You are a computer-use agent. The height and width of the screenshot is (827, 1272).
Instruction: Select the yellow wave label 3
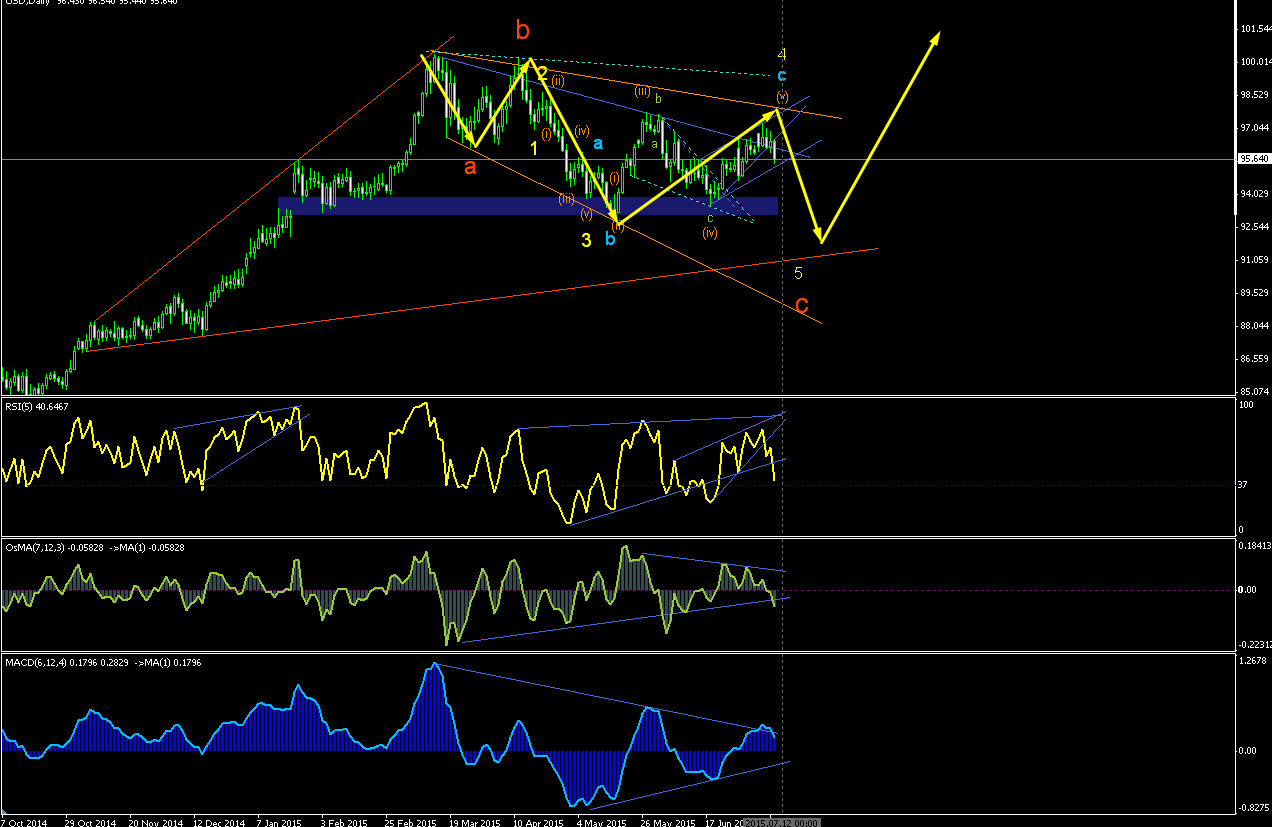coord(586,239)
